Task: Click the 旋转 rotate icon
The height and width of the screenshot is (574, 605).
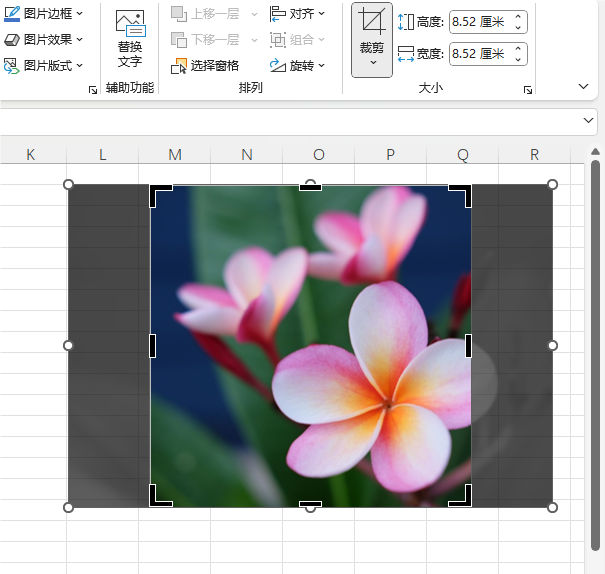Action: coord(277,66)
